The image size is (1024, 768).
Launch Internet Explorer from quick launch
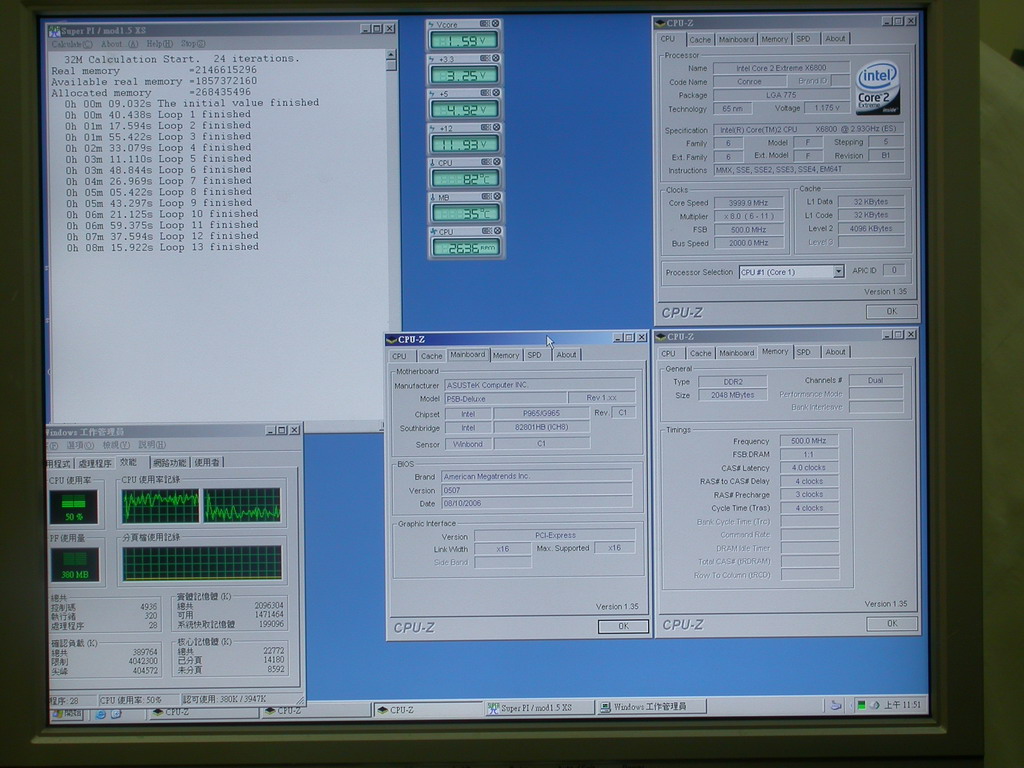101,714
